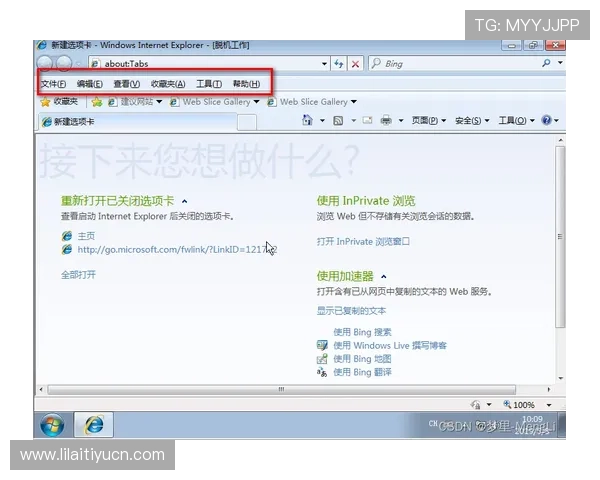Click the Bing map accelerator icon

(322, 359)
